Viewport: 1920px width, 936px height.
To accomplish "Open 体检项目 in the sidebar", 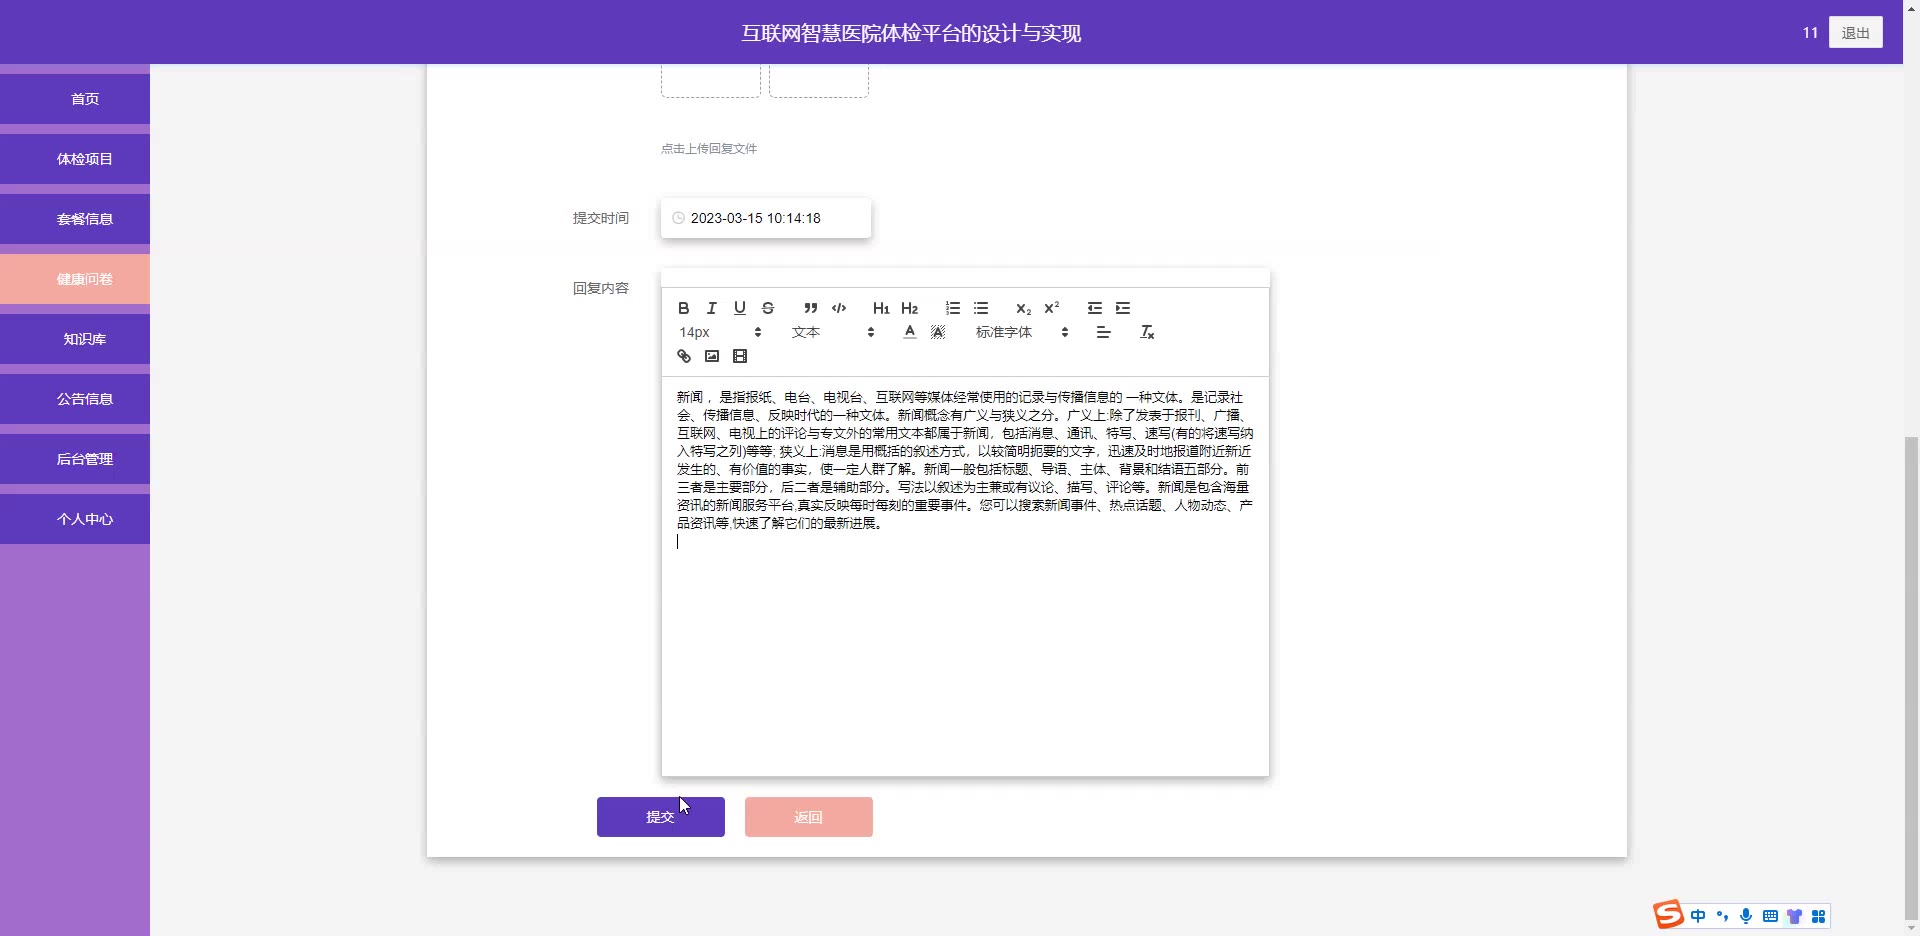I will click(75, 159).
